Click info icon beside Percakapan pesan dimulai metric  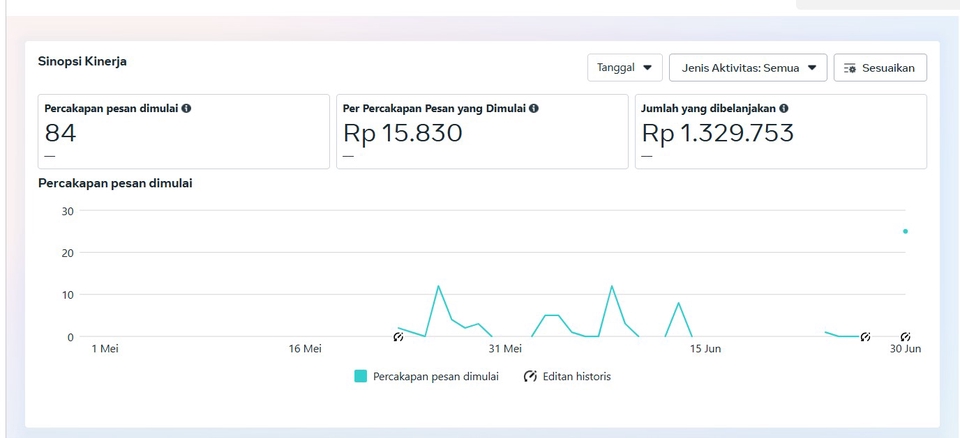pos(187,108)
